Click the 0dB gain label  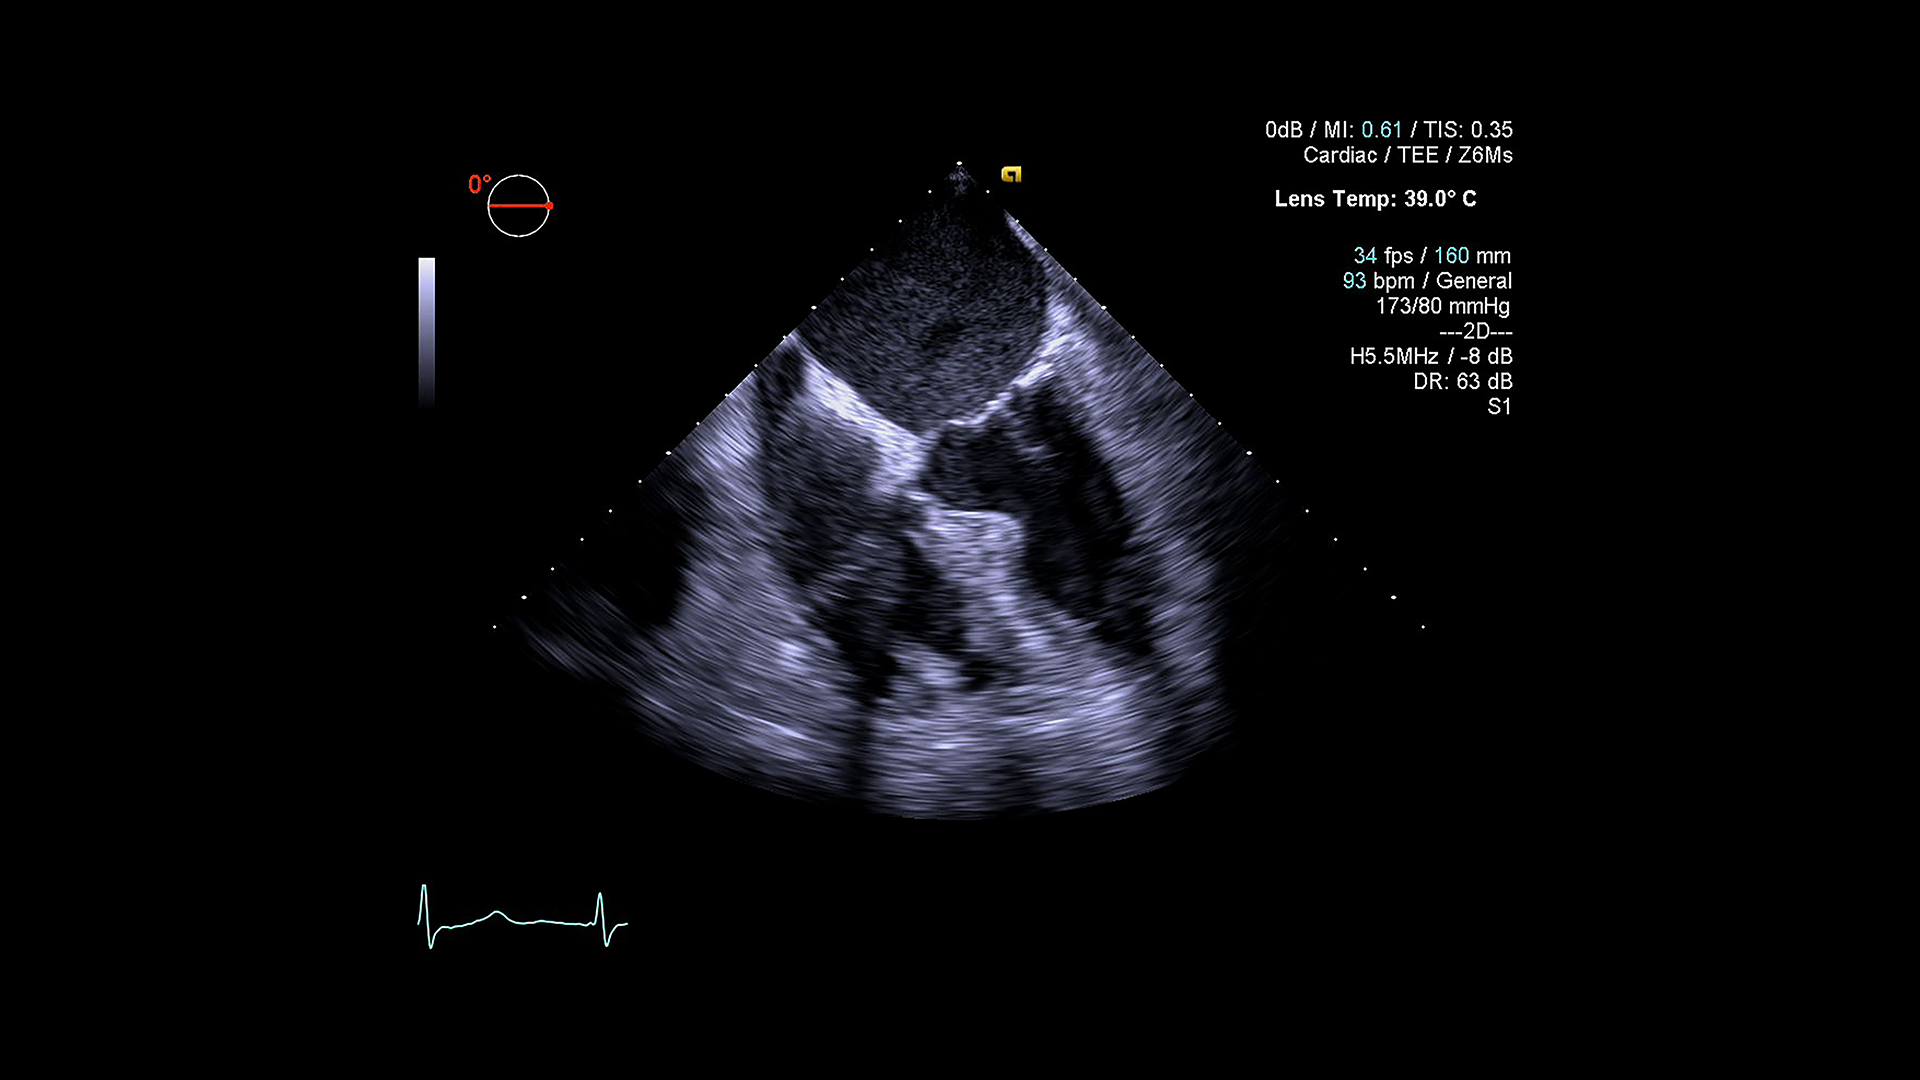(x=1285, y=129)
